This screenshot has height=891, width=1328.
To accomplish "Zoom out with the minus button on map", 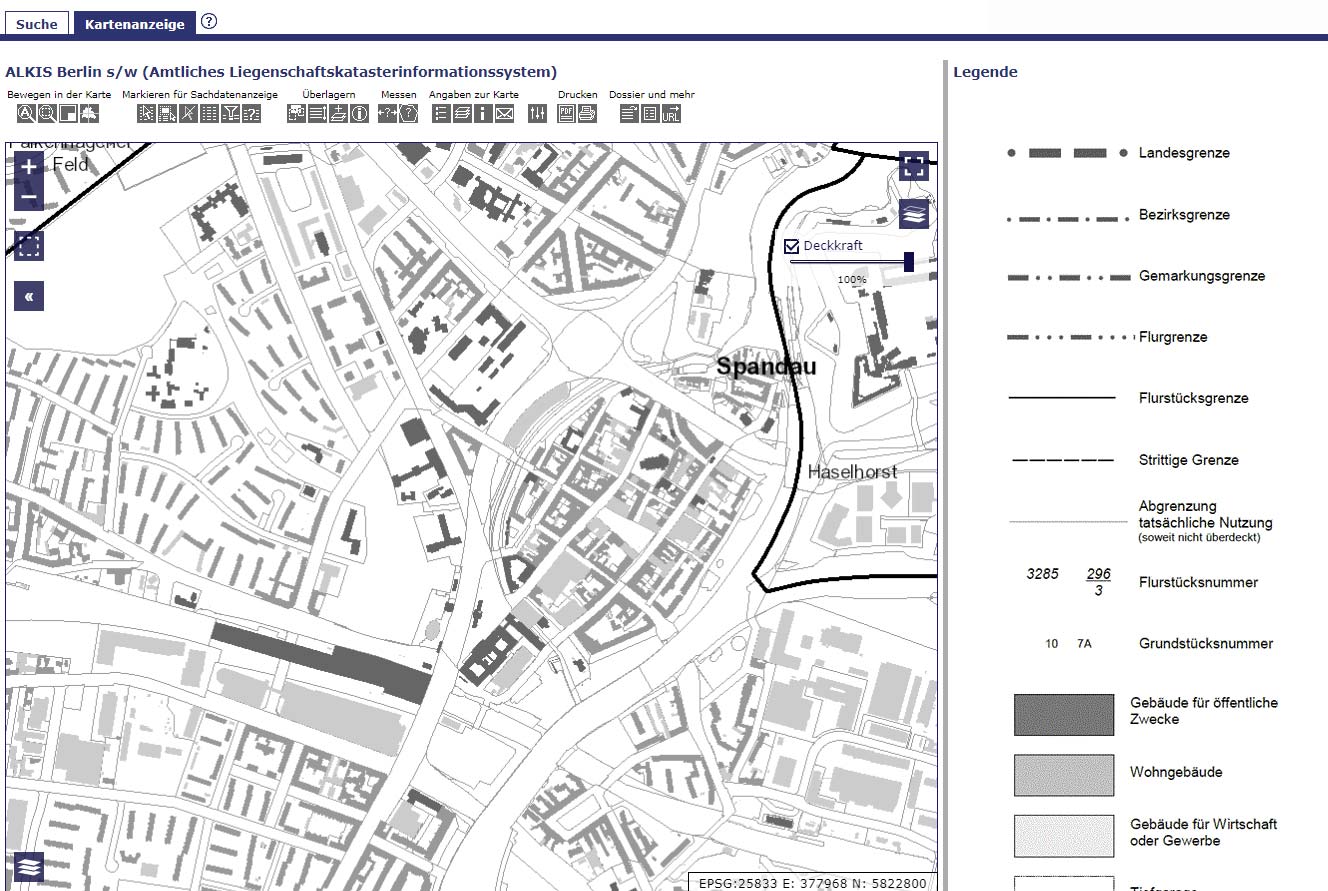I will point(29,197).
